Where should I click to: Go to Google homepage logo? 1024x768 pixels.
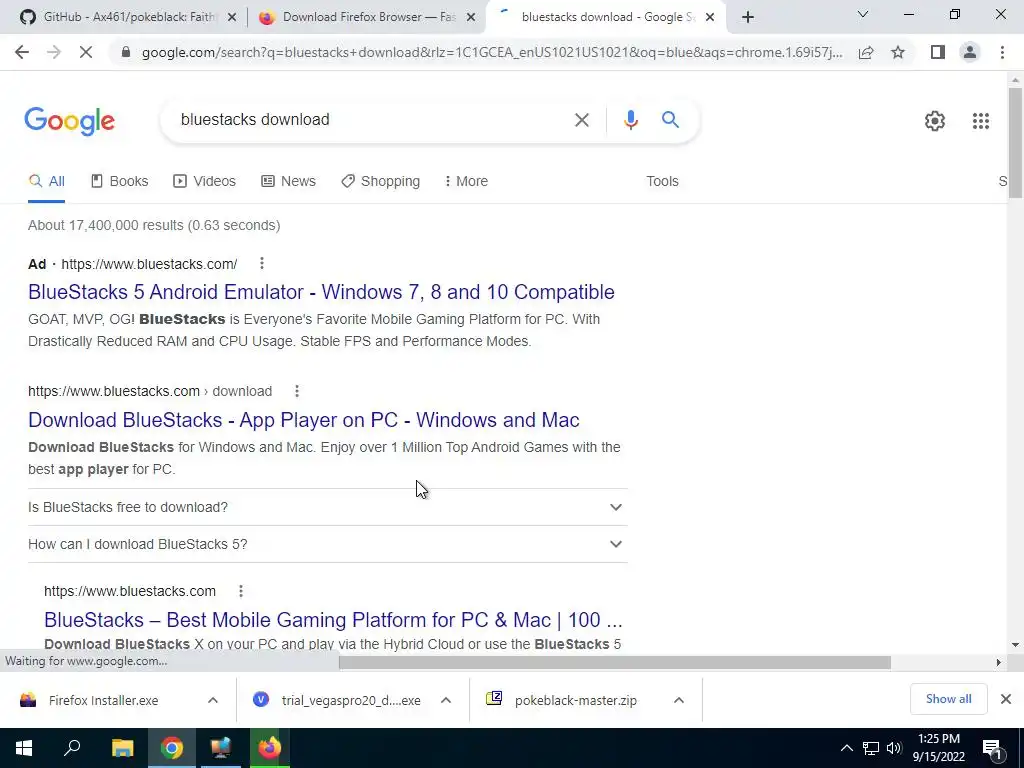(x=70, y=121)
